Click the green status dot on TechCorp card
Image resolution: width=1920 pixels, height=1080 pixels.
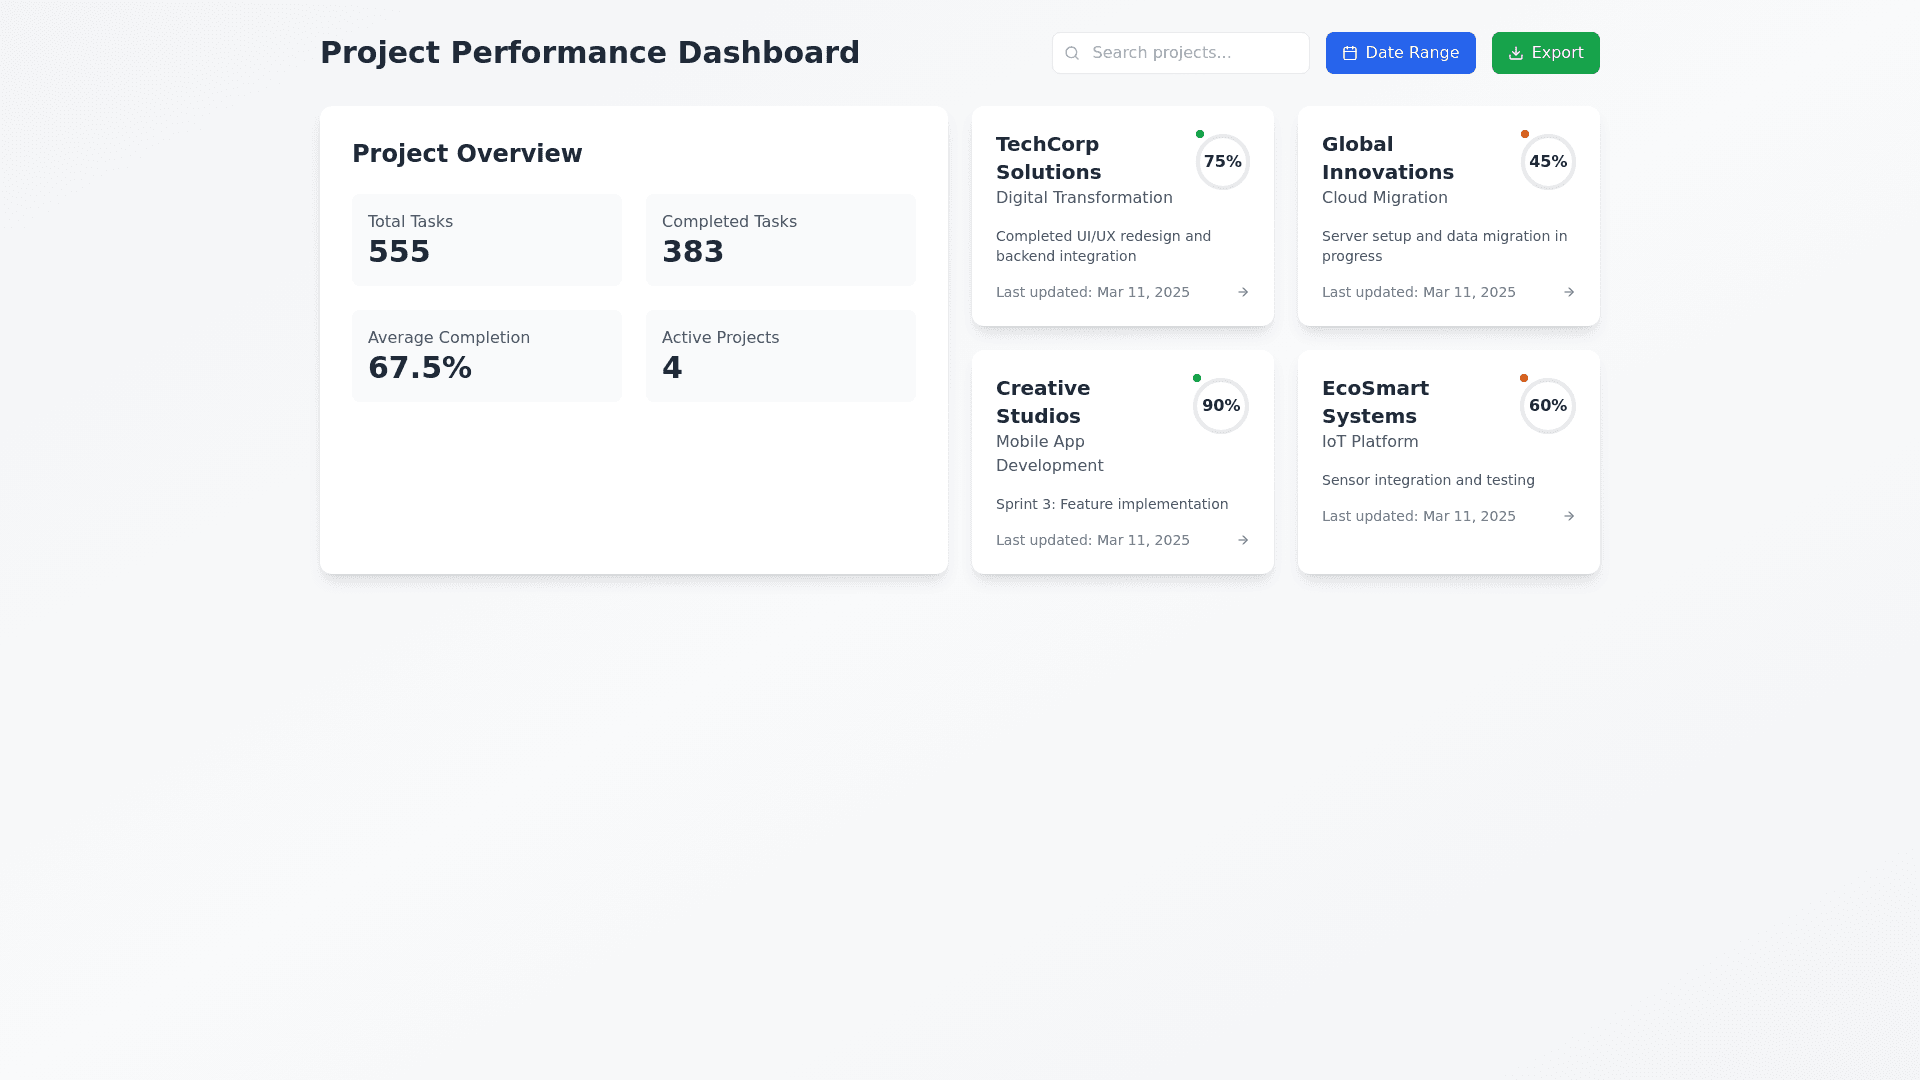(1200, 134)
